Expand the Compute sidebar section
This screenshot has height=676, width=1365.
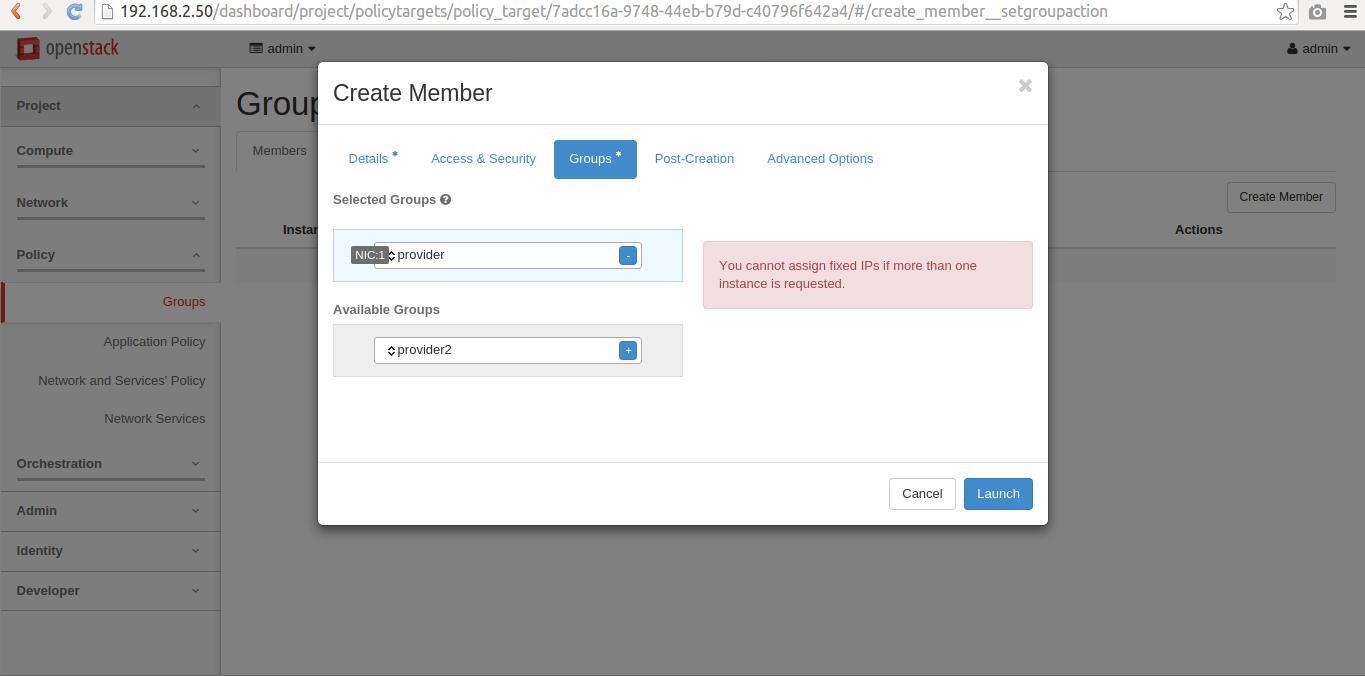click(x=110, y=151)
